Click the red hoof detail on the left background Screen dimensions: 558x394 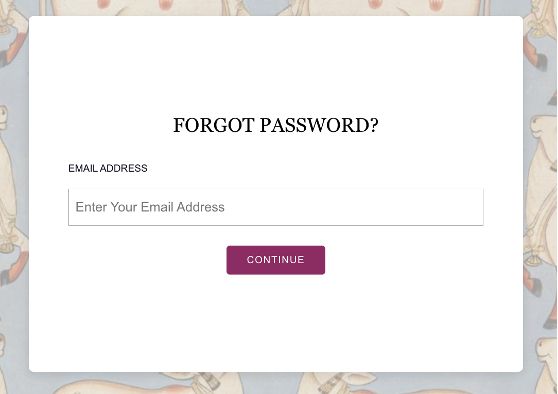coord(14,267)
